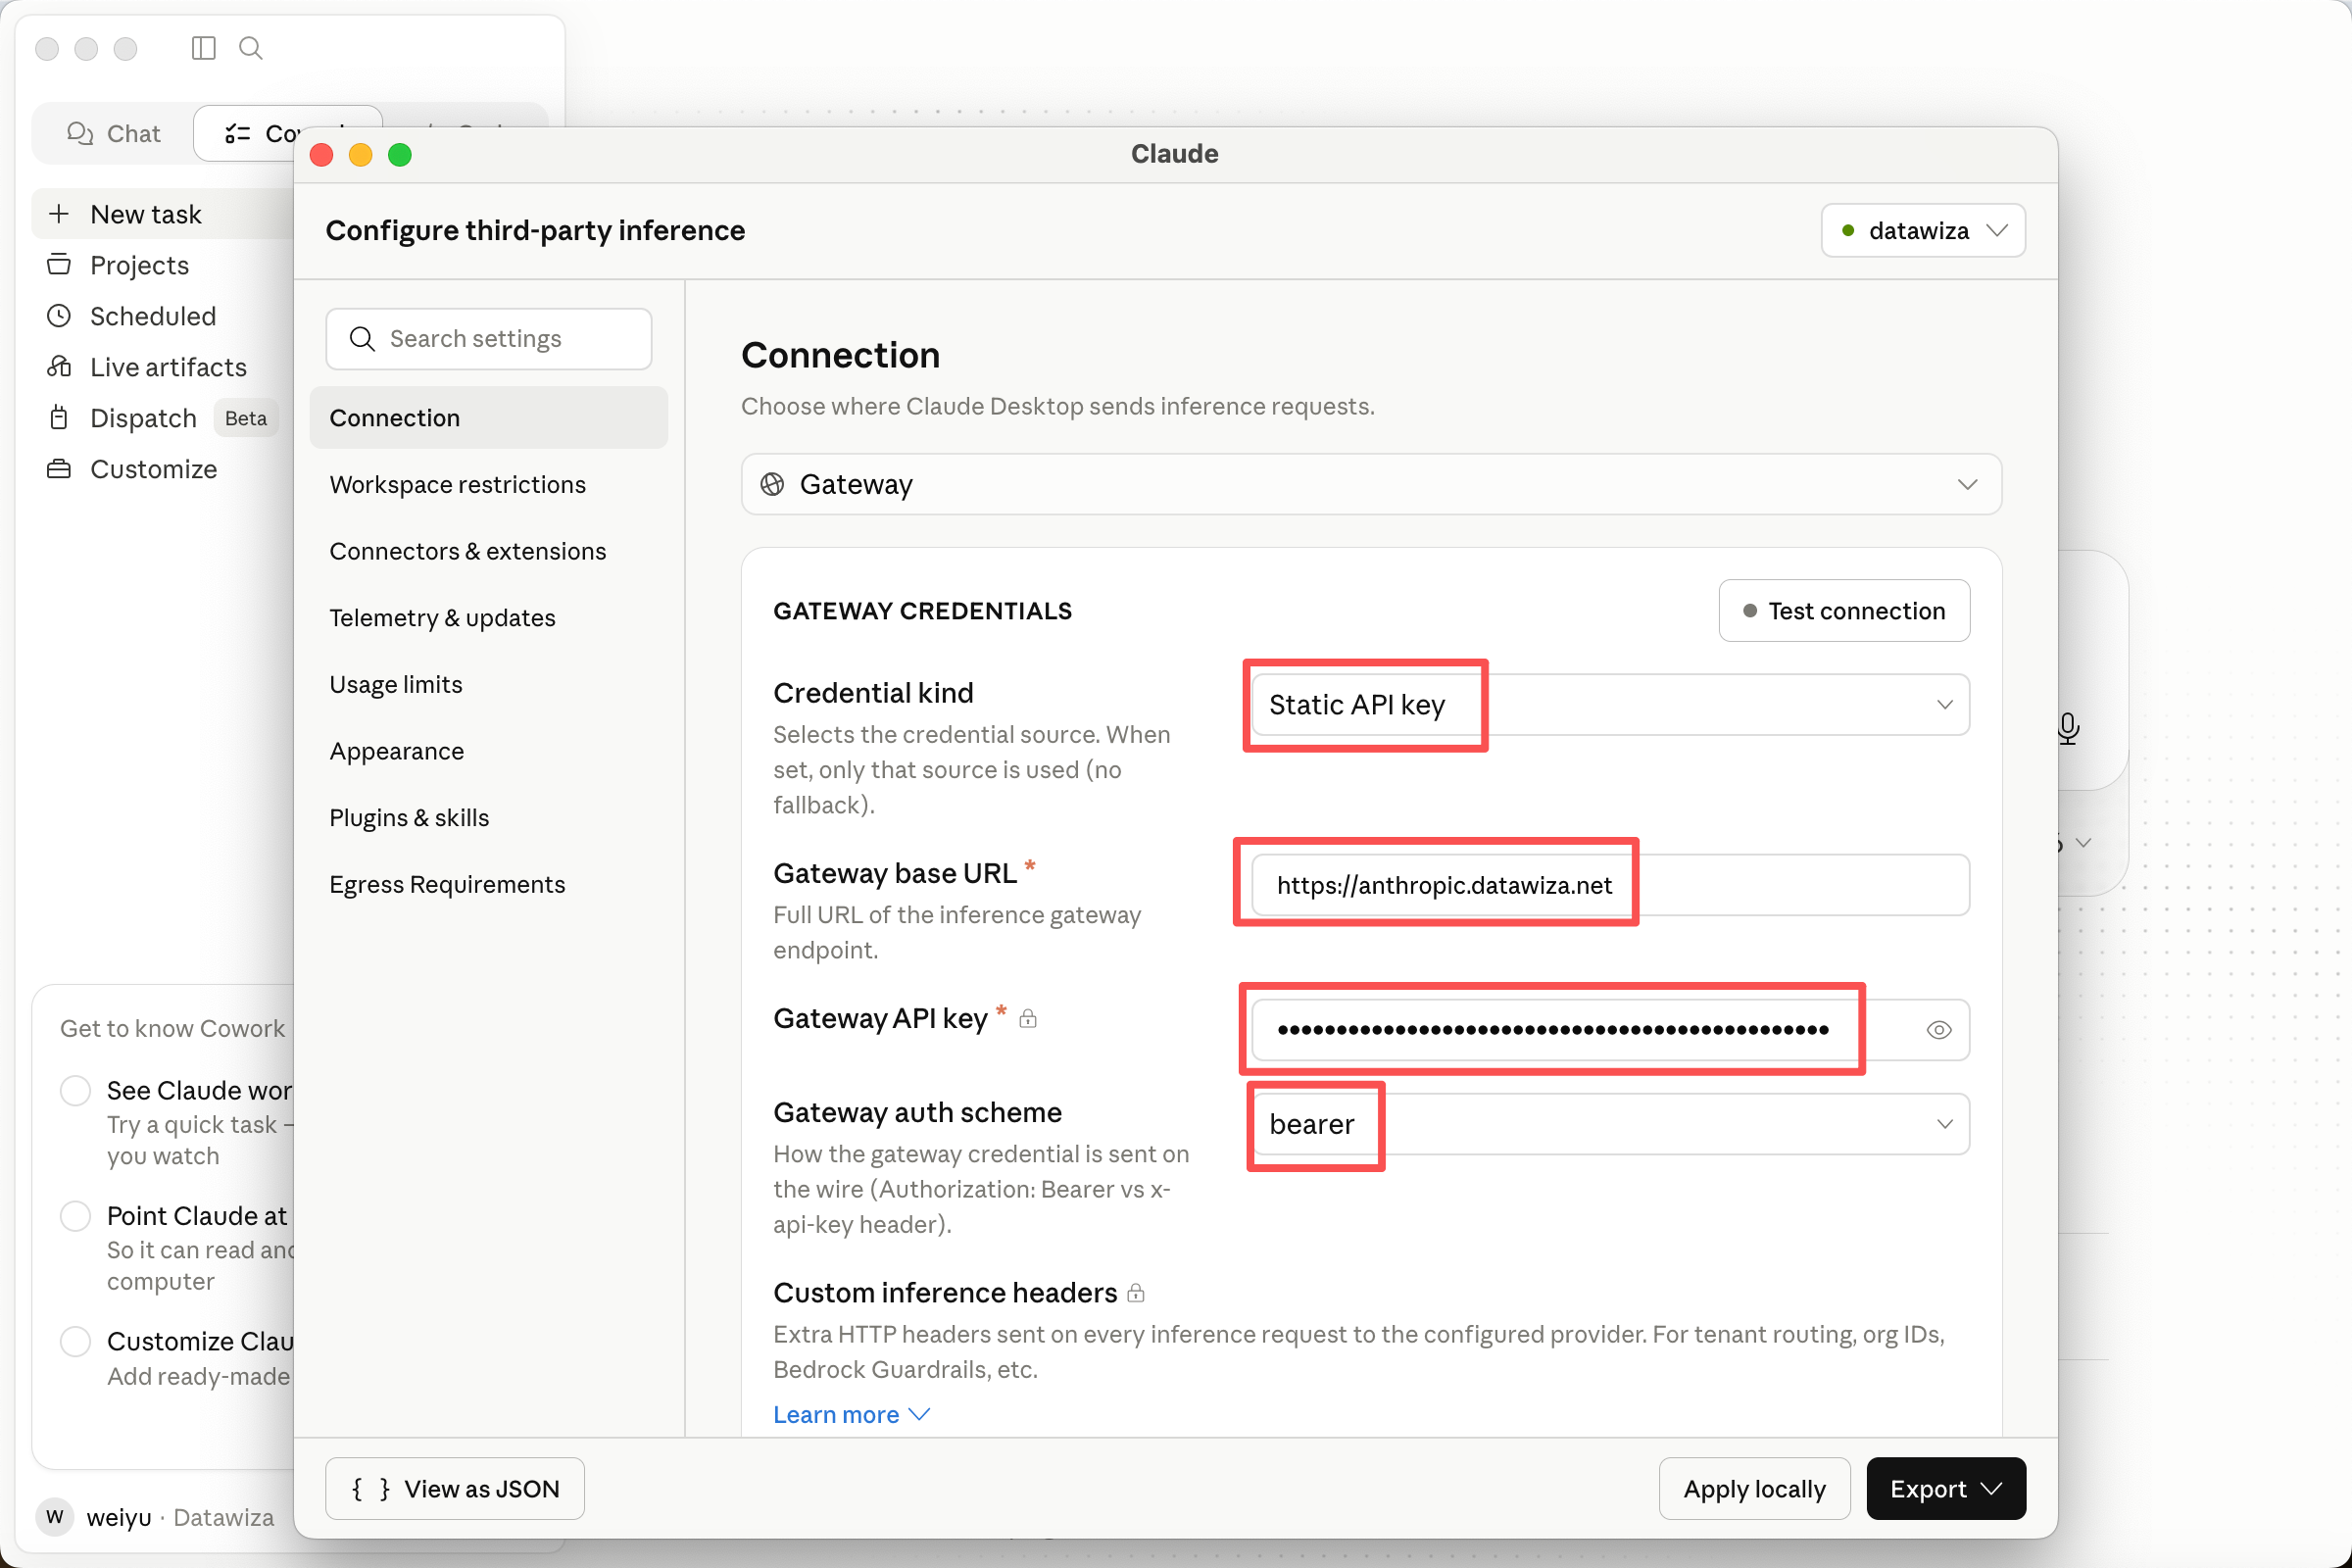Open the Export button dropdown
2352x1568 pixels.
point(1946,1489)
